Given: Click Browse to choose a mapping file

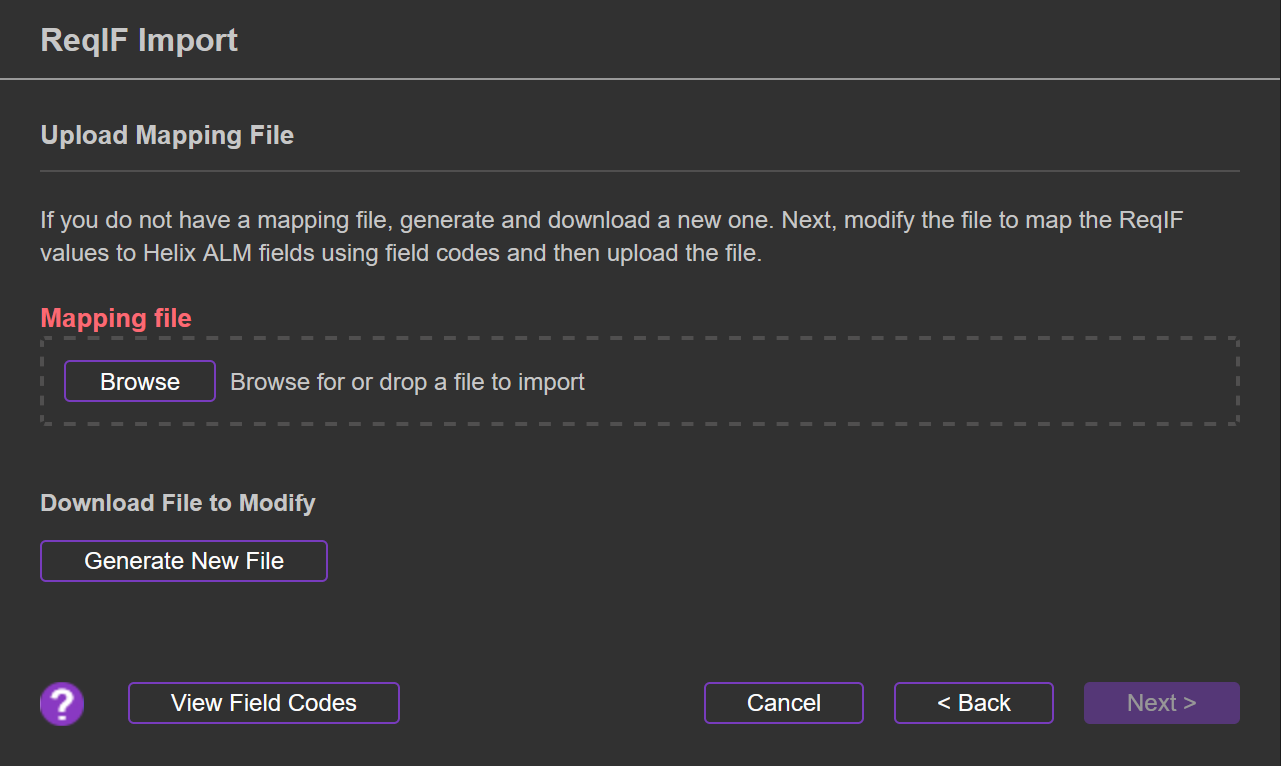Looking at the screenshot, I should [140, 382].
